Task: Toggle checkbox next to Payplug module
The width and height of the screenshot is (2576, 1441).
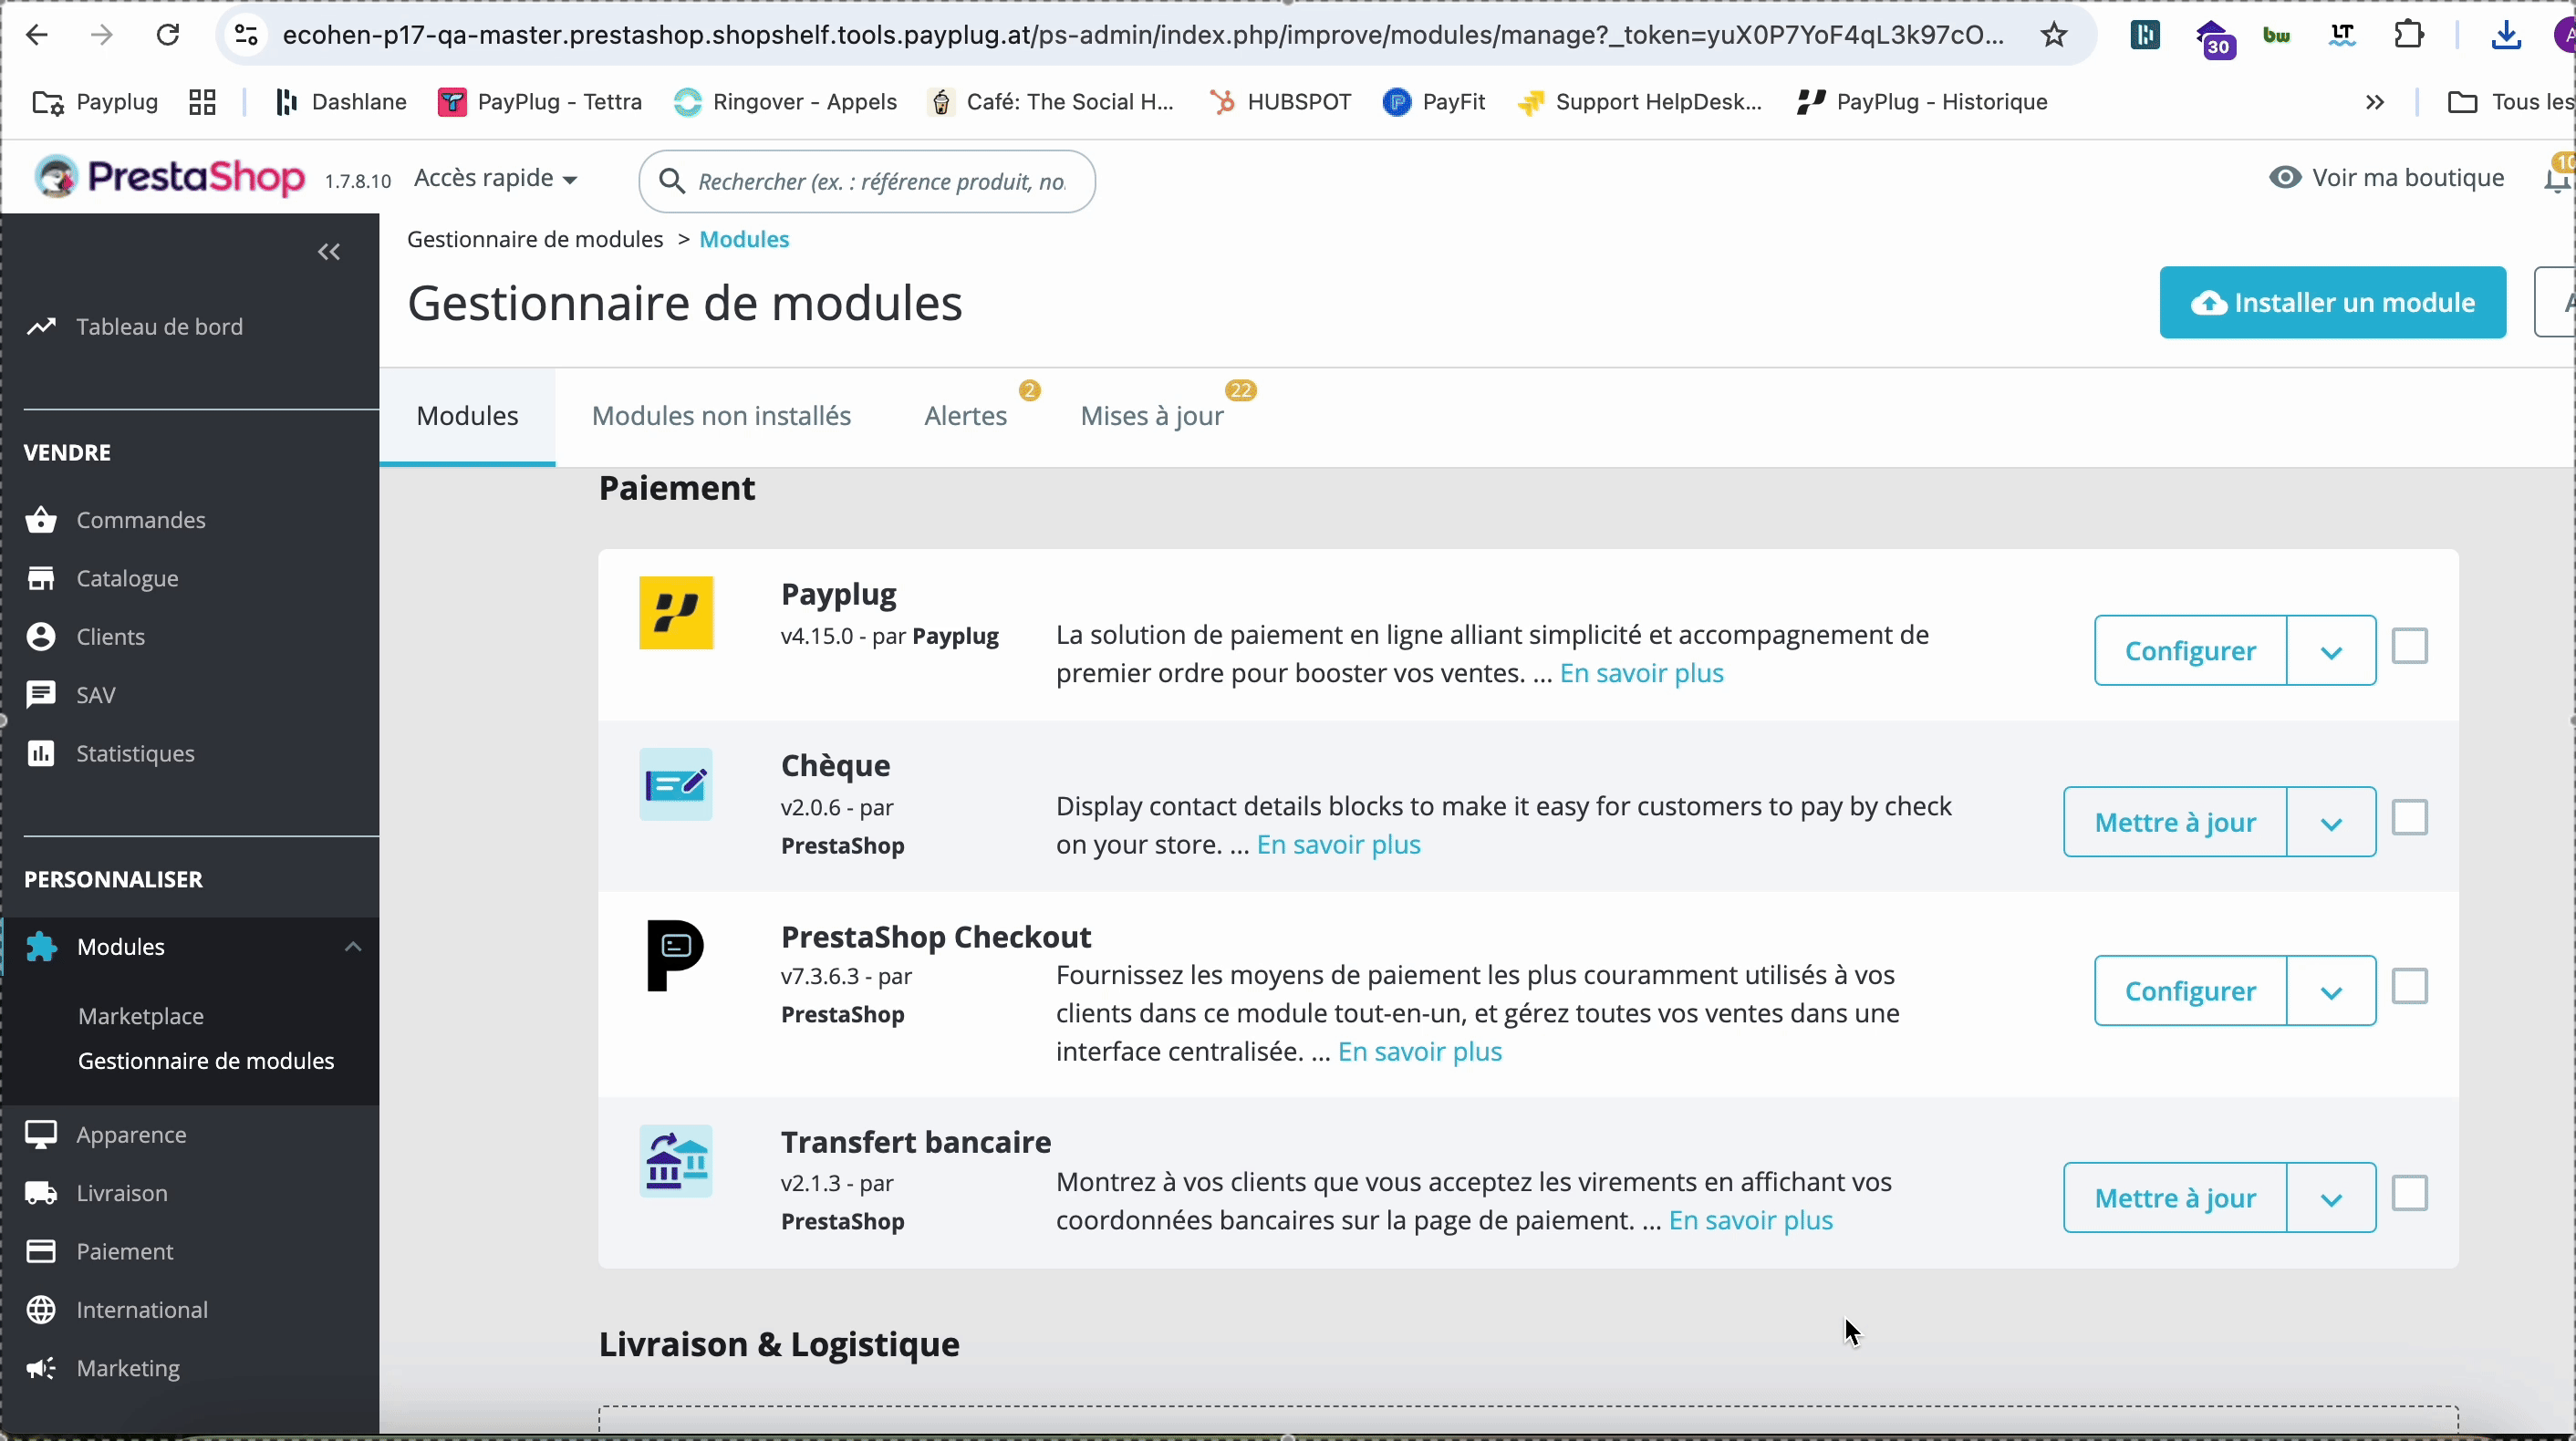Action: [2410, 648]
